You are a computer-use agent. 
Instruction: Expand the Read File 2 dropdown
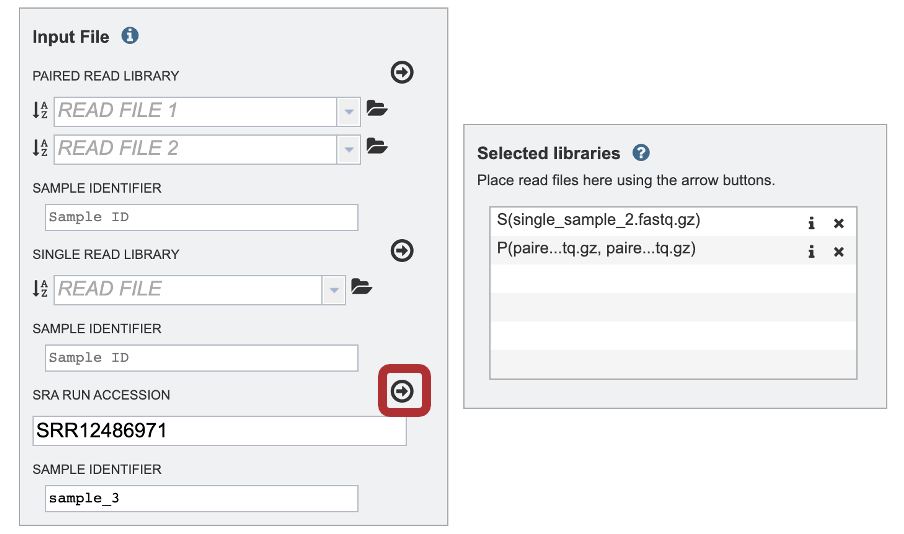pyautogui.click(x=349, y=149)
